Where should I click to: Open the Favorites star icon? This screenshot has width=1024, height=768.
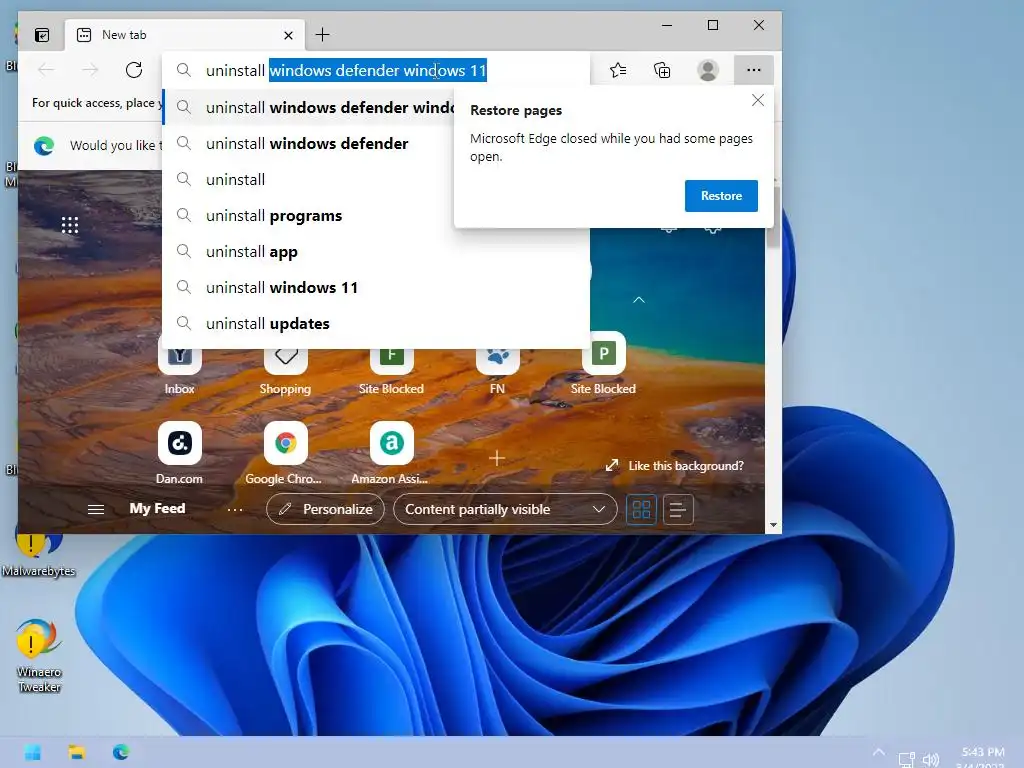[618, 70]
